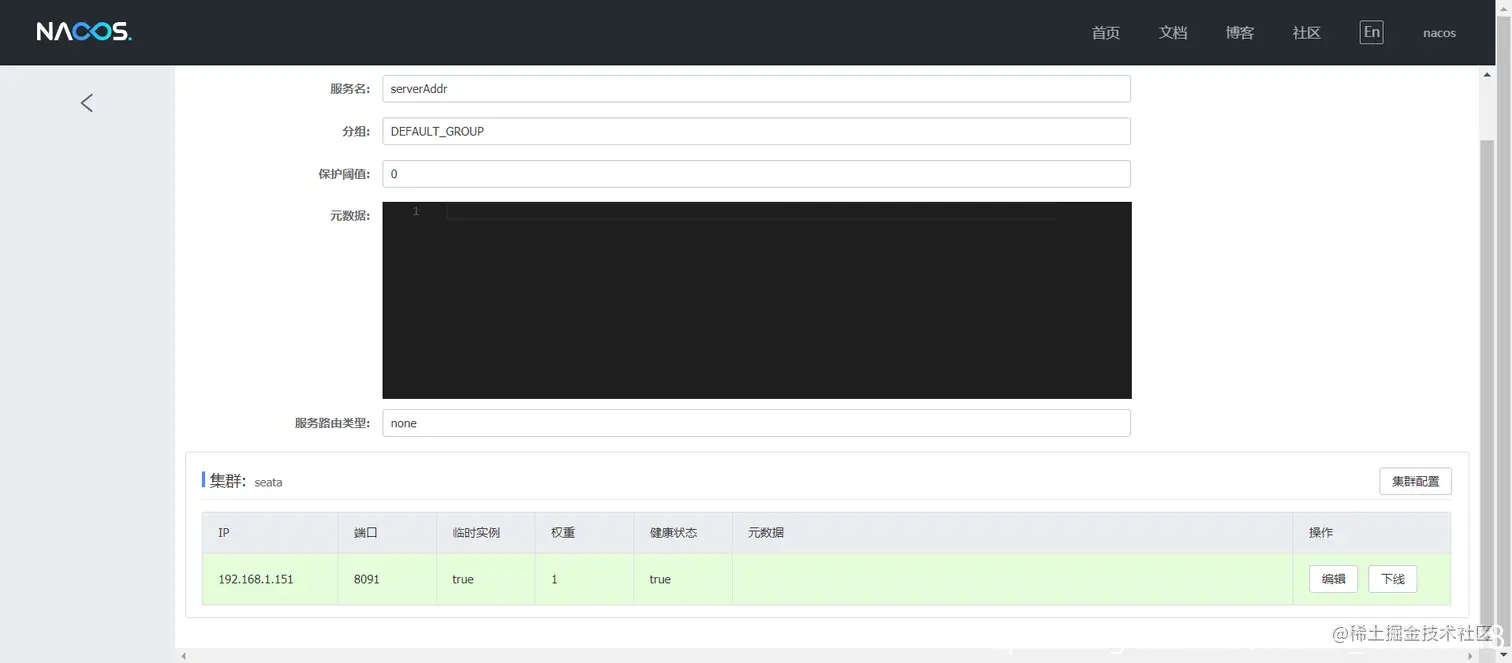1512x663 pixels.
Task: Click 下线 for instance 192.168.1.151
Action: 1392,579
